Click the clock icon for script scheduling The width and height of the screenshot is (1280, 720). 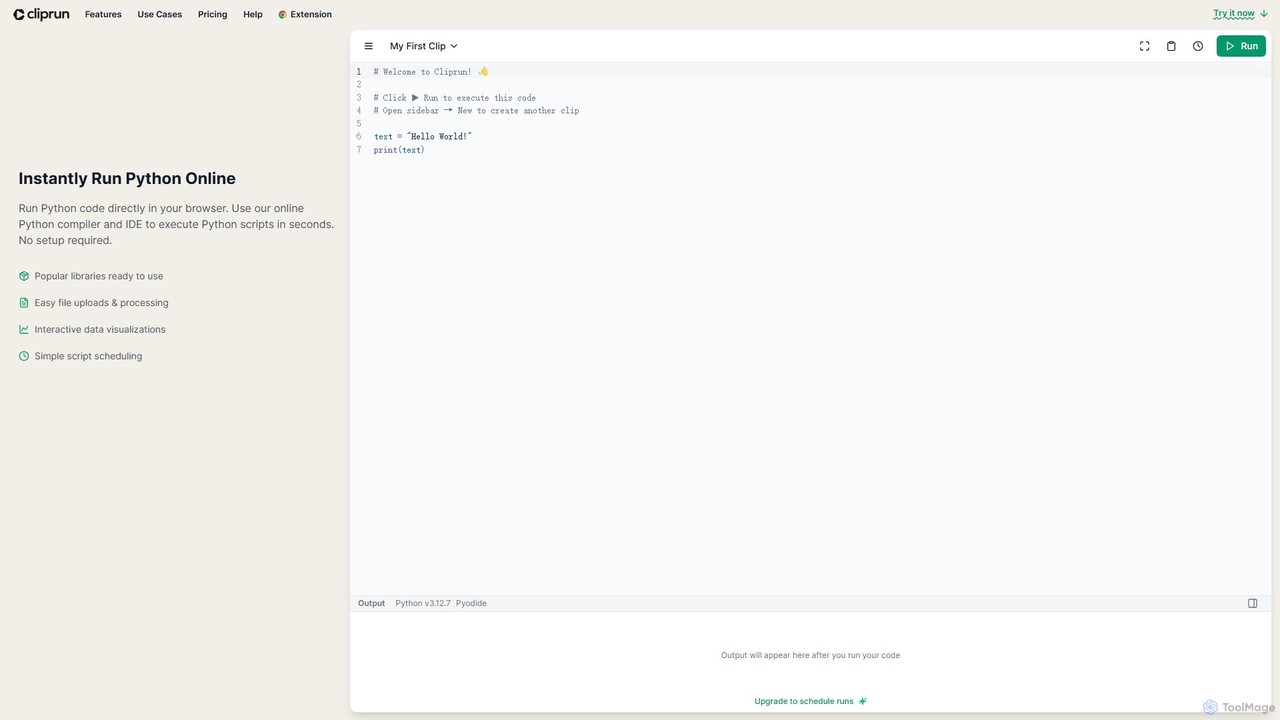[x=24, y=356]
